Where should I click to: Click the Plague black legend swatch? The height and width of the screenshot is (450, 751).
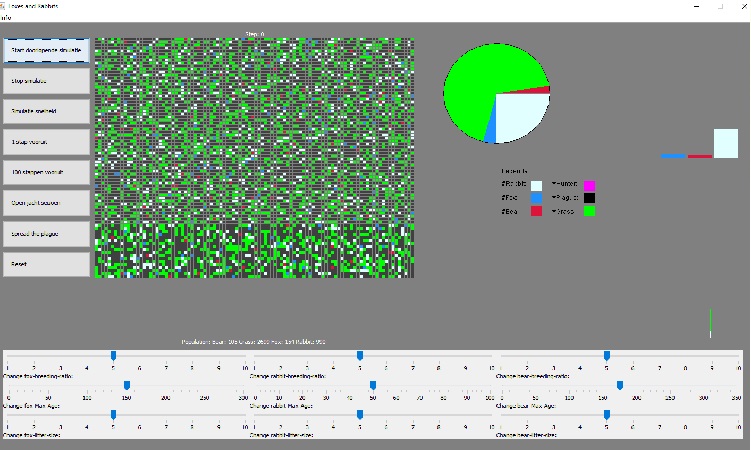coord(590,198)
